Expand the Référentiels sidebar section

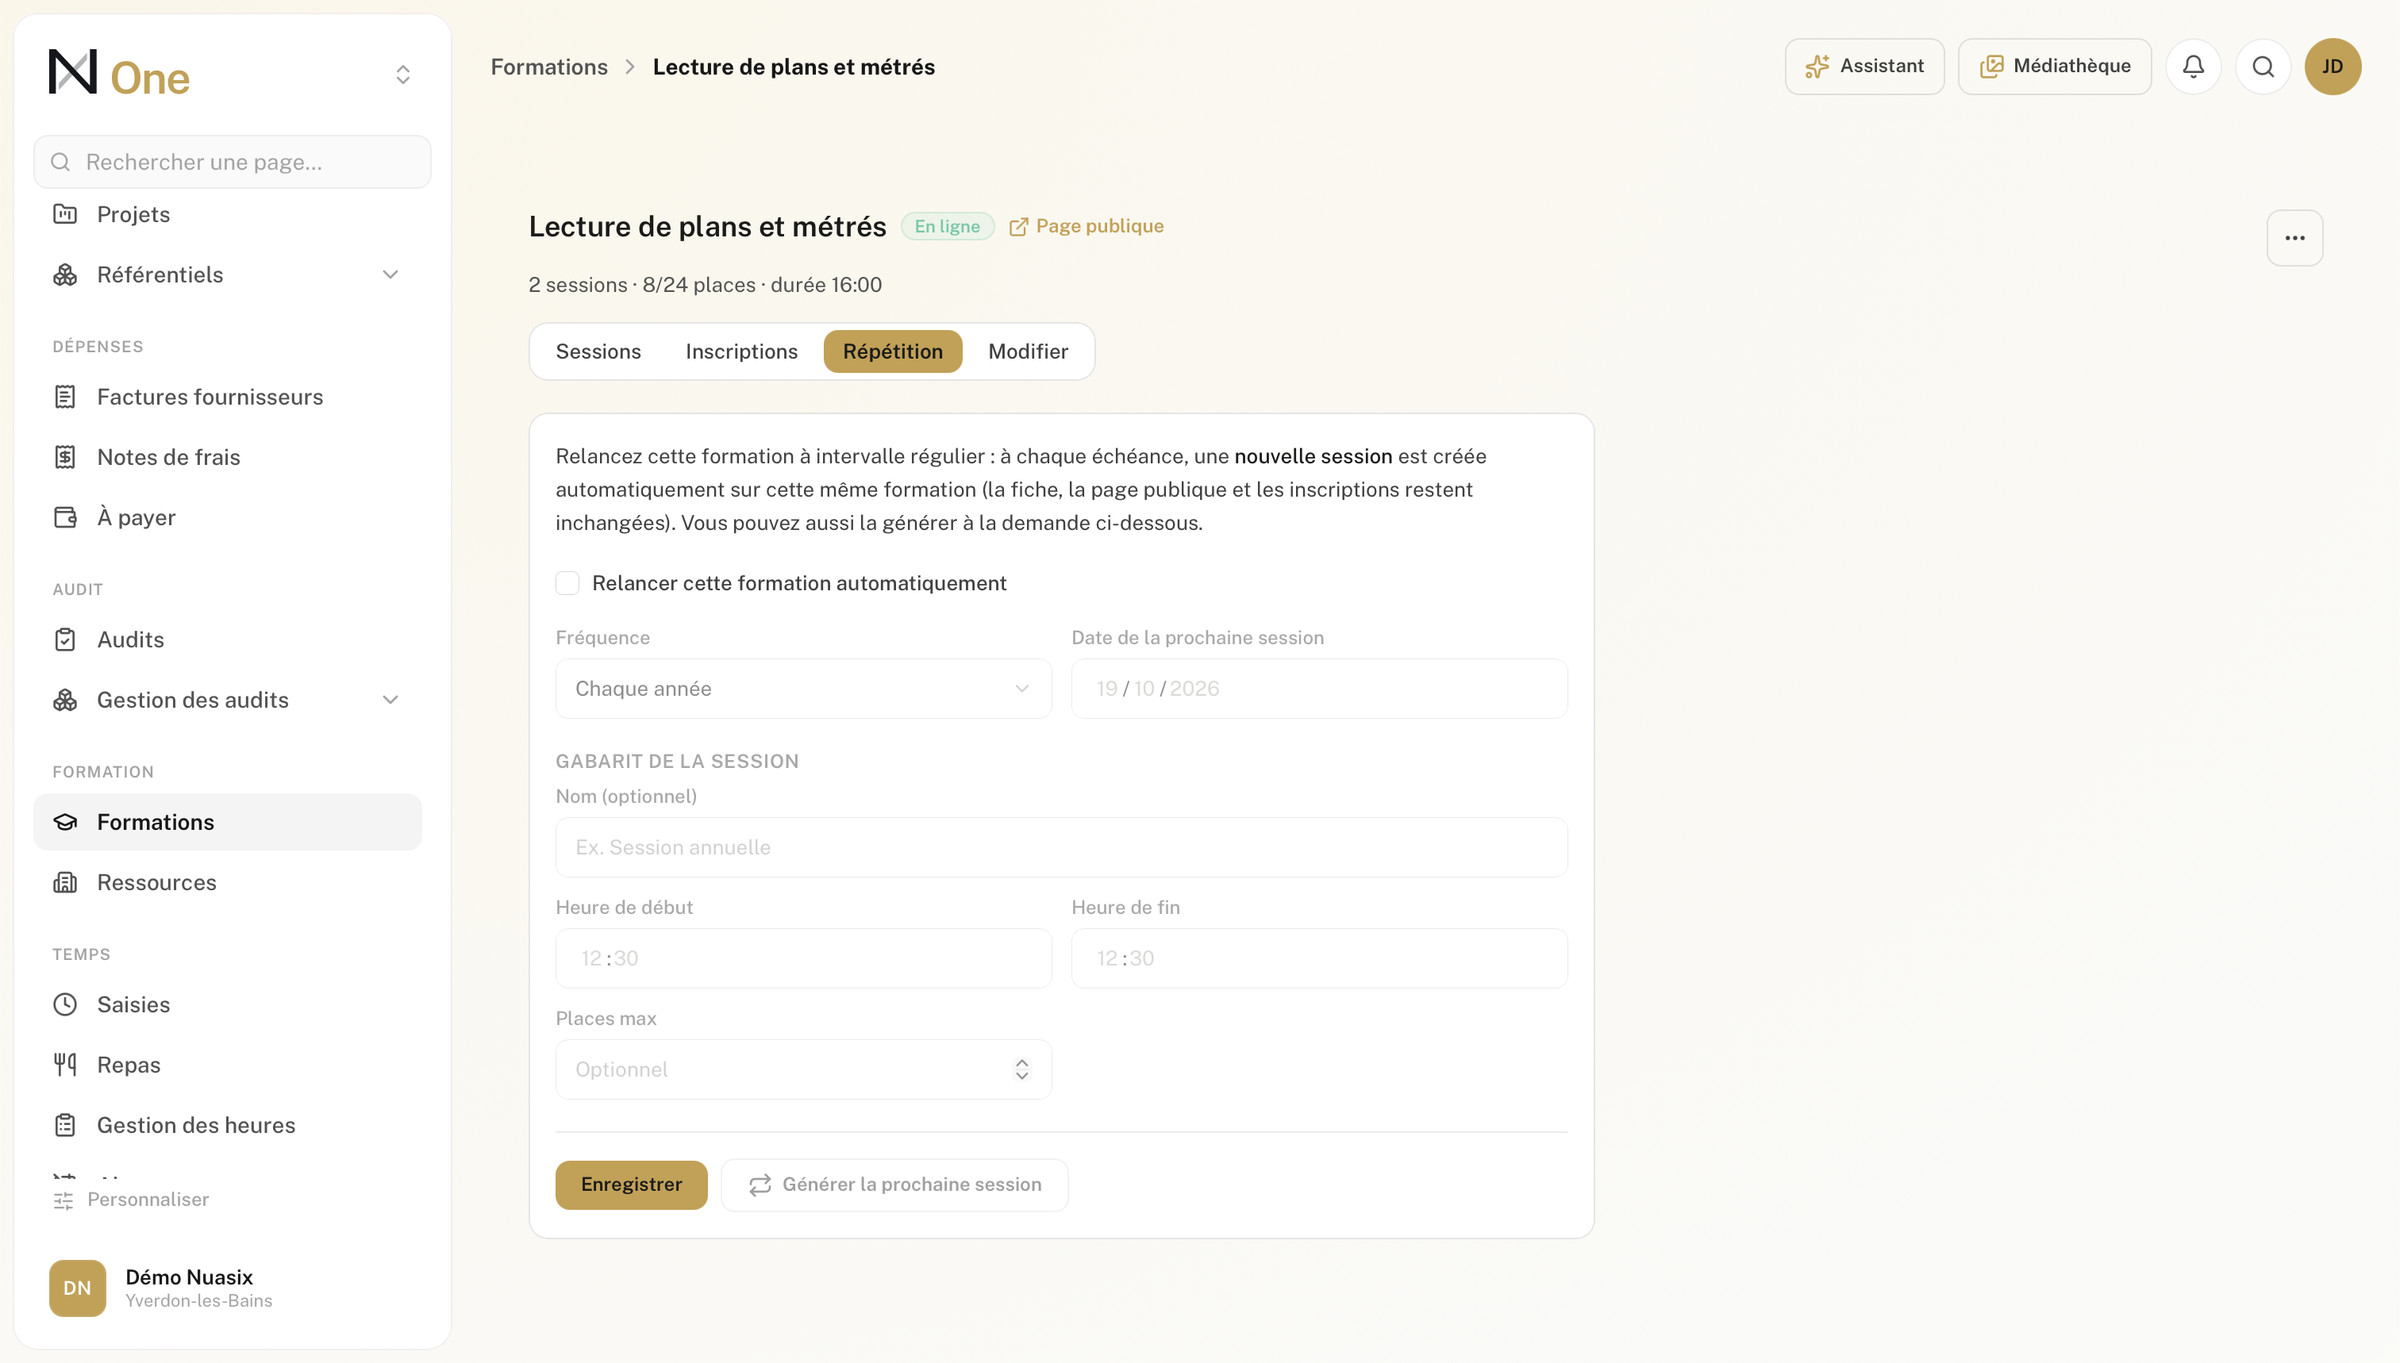227,274
